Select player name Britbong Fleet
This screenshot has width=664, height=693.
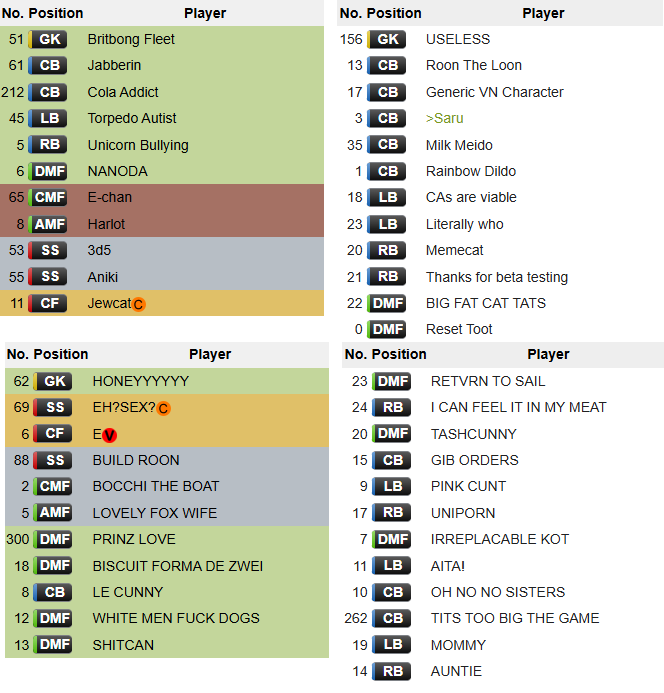click(131, 39)
